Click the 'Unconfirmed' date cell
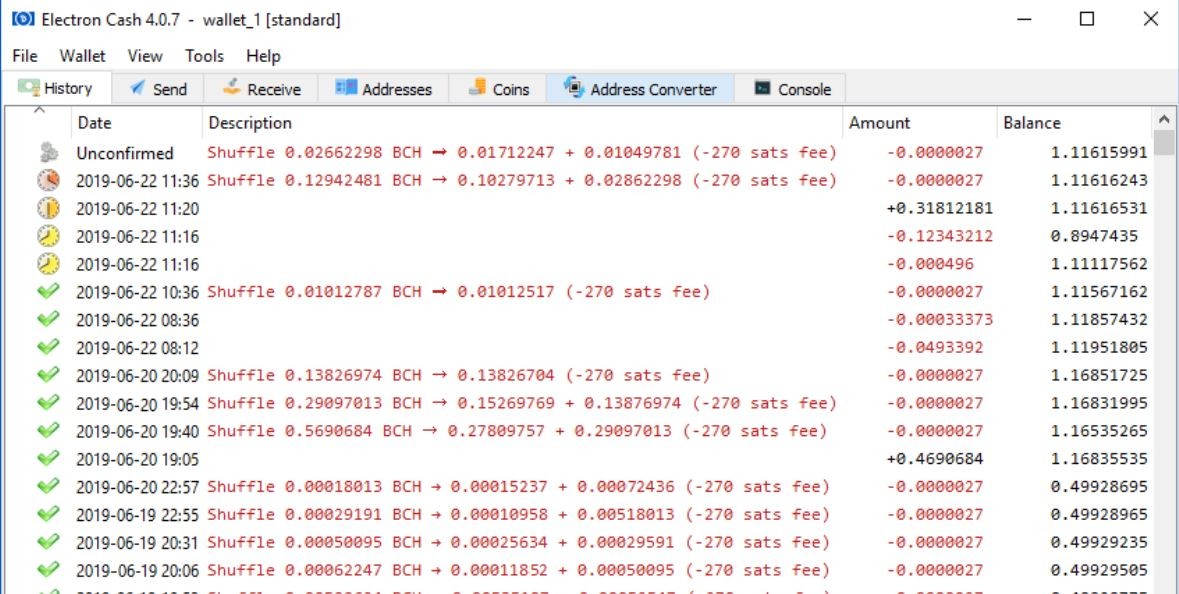1179x594 pixels. click(125, 153)
